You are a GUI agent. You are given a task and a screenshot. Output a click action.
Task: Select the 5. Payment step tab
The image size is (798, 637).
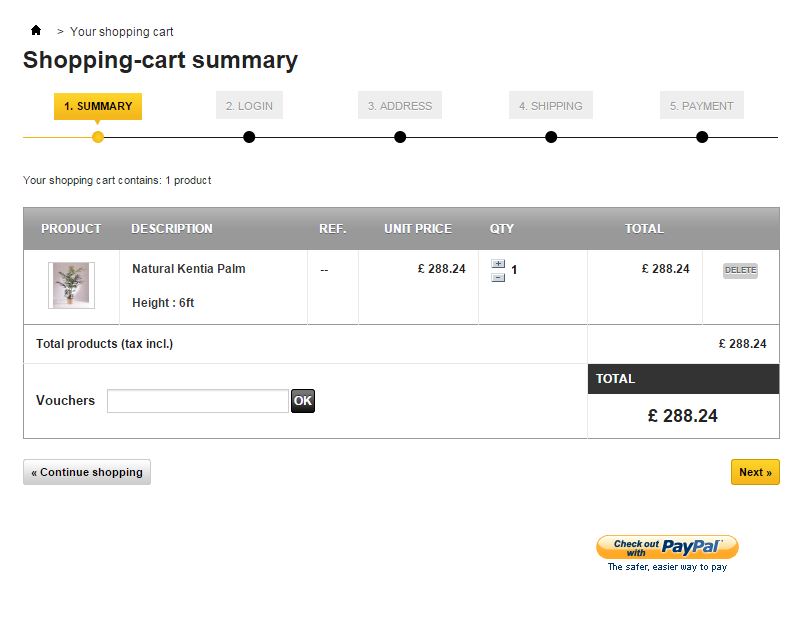point(702,106)
